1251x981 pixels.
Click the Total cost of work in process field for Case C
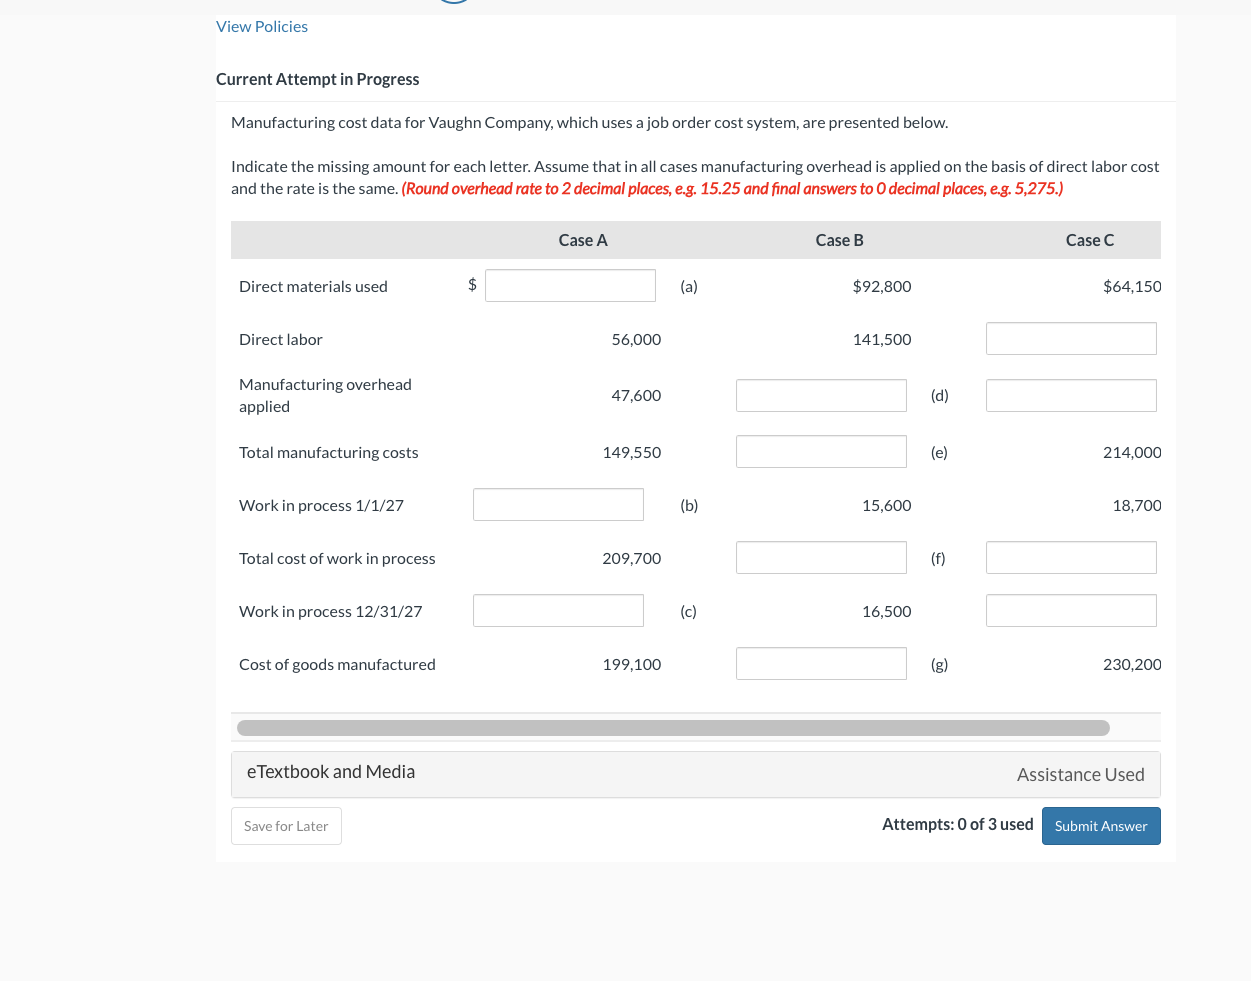click(1071, 557)
